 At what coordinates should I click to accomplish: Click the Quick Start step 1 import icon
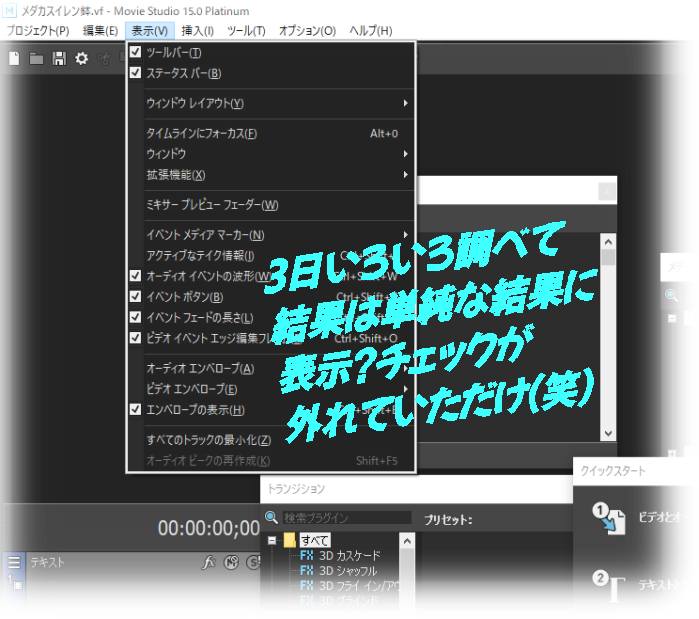pos(609,518)
